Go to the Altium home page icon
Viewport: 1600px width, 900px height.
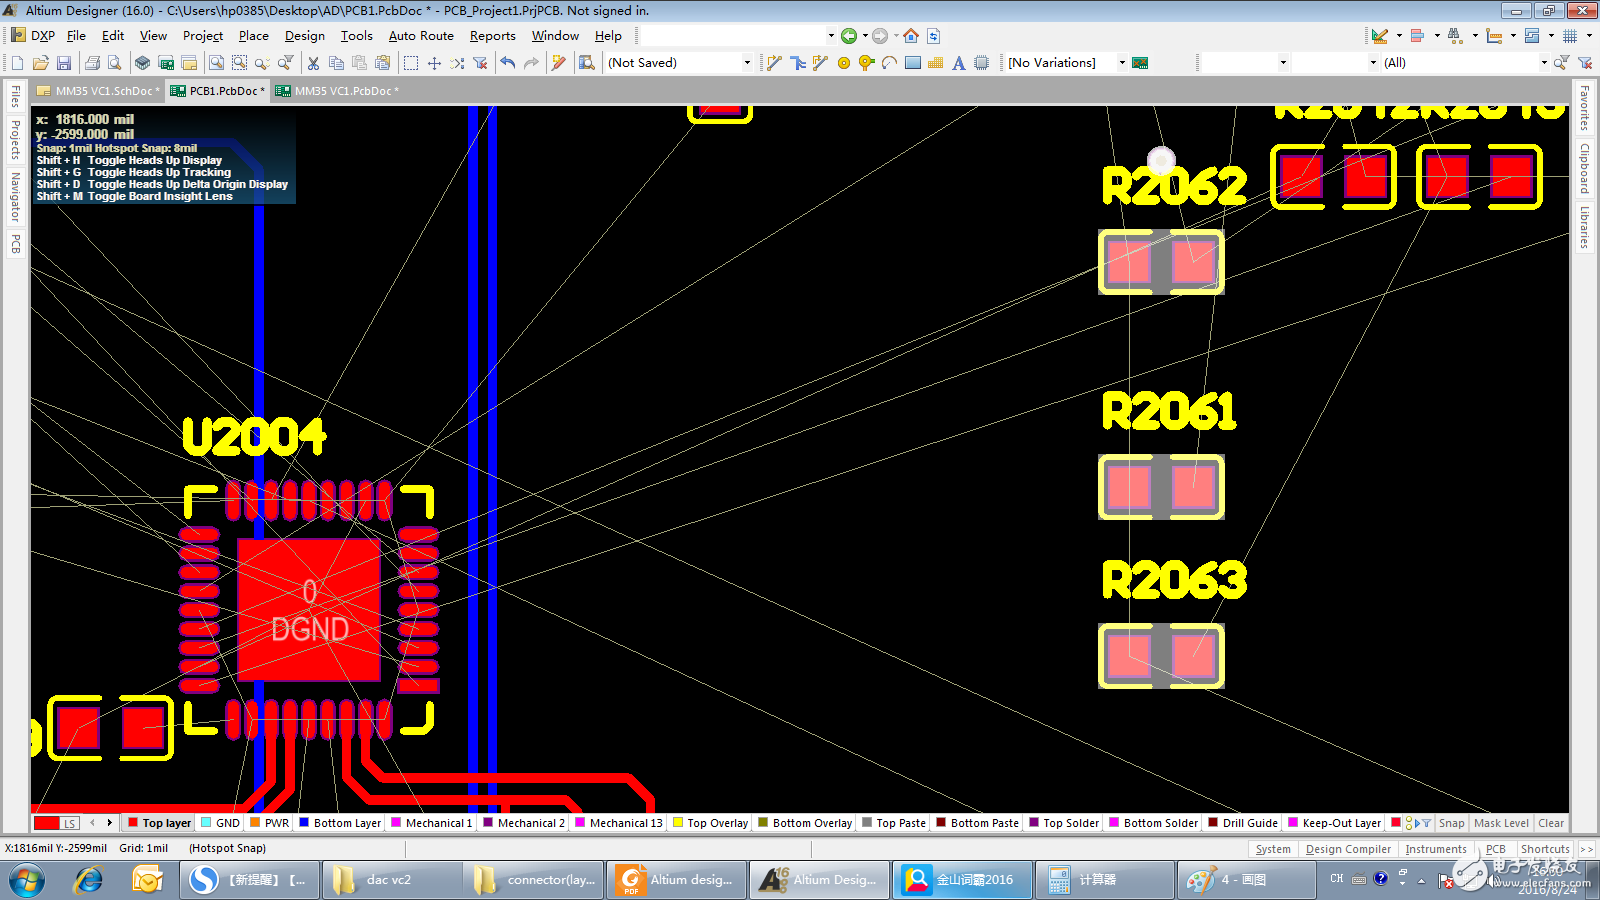[x=911, y=36]
